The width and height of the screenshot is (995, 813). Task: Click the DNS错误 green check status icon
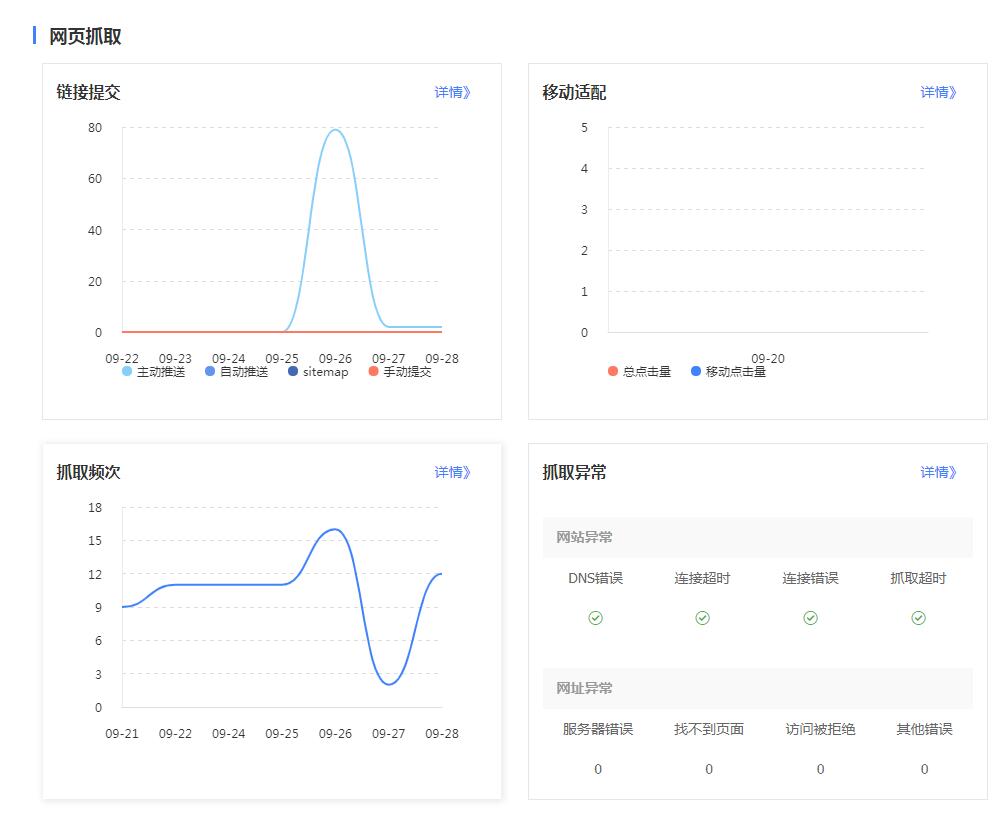(x=597, y=618)
